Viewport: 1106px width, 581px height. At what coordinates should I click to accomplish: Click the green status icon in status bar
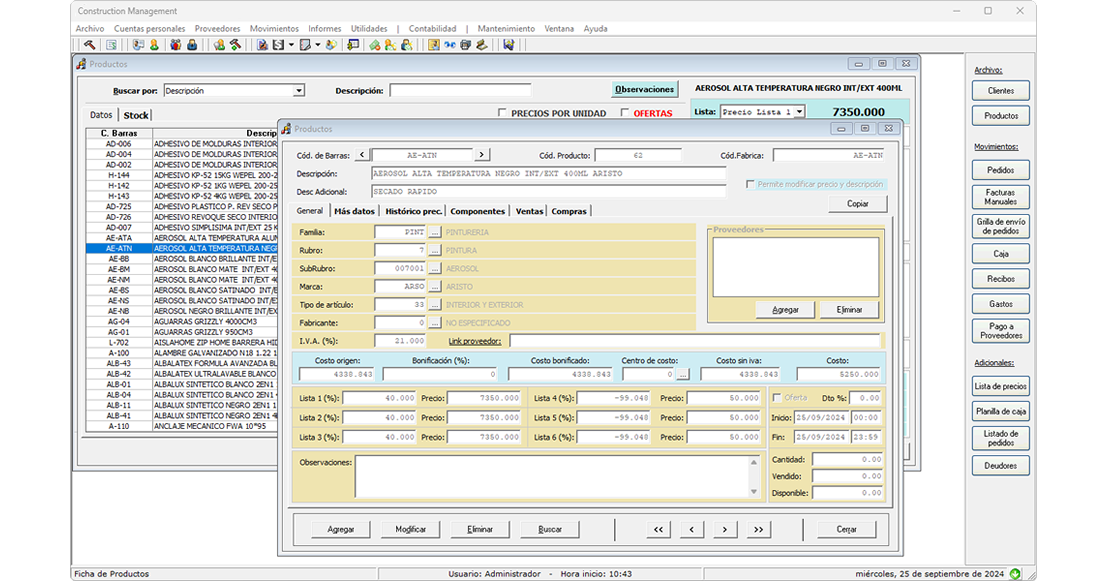coord(1015,574)
